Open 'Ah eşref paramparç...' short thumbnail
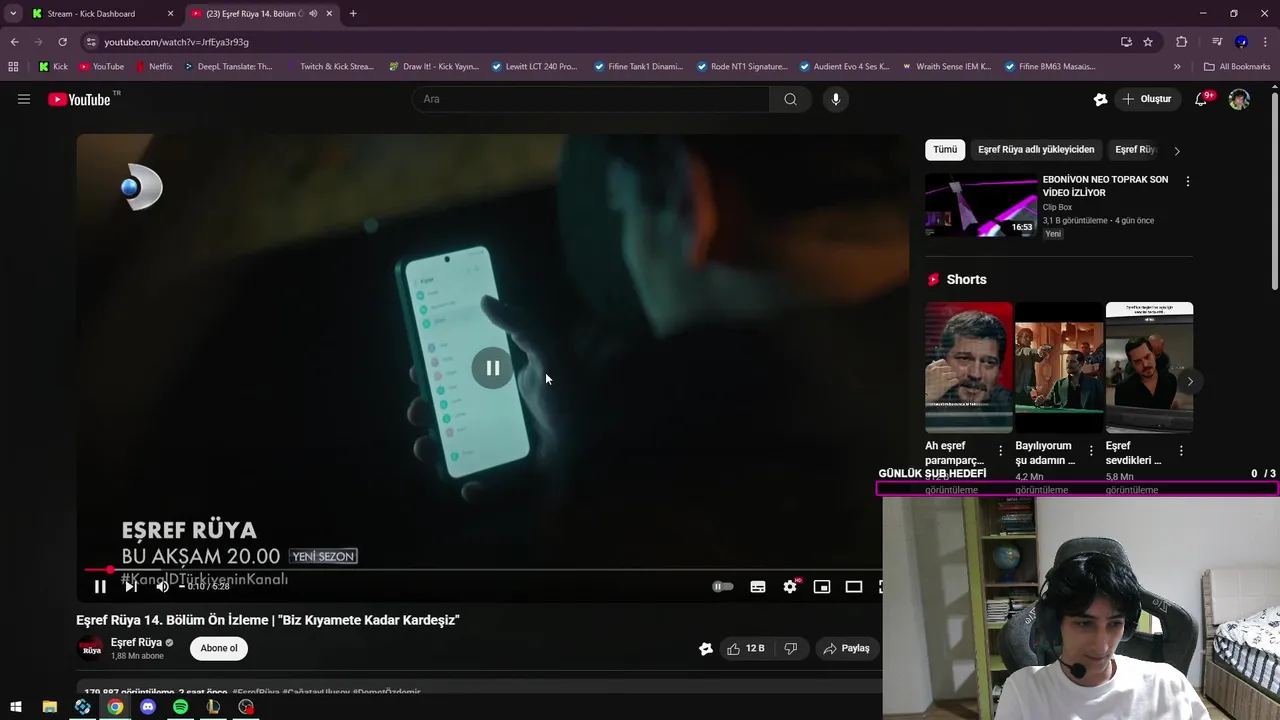The height and width of the screenshot is (720, 1280). coord(969,367)
